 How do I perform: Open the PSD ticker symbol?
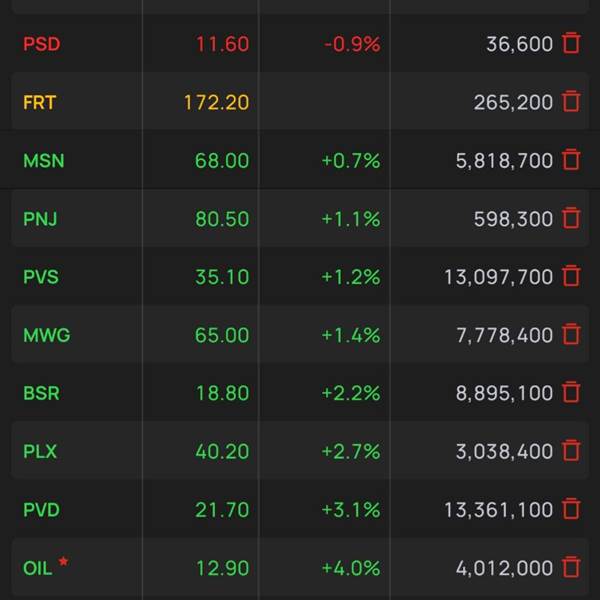[x=42, y=44]
